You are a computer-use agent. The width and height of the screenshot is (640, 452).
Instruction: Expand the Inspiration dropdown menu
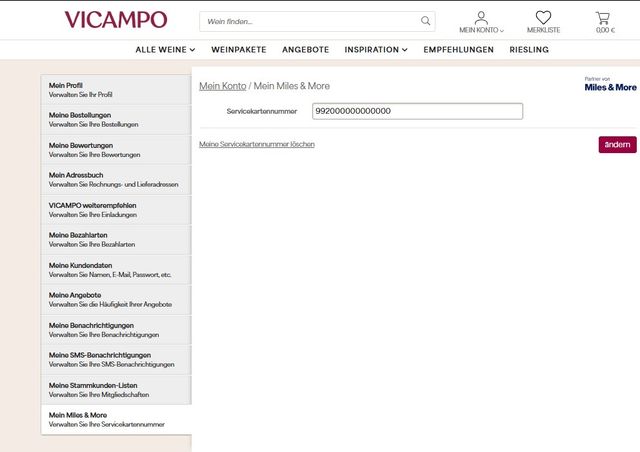(376, 49)
